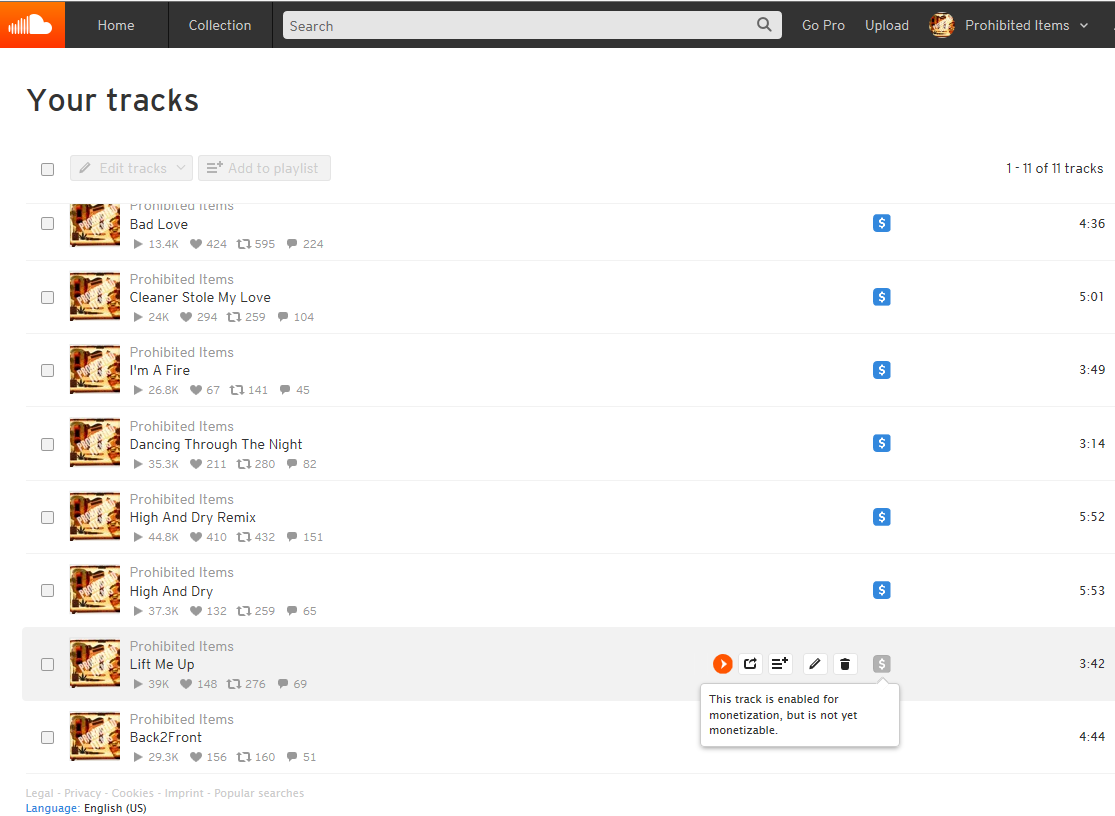
Task: Click the reposts icon for Lift Me Up
Action: [233, 684]
